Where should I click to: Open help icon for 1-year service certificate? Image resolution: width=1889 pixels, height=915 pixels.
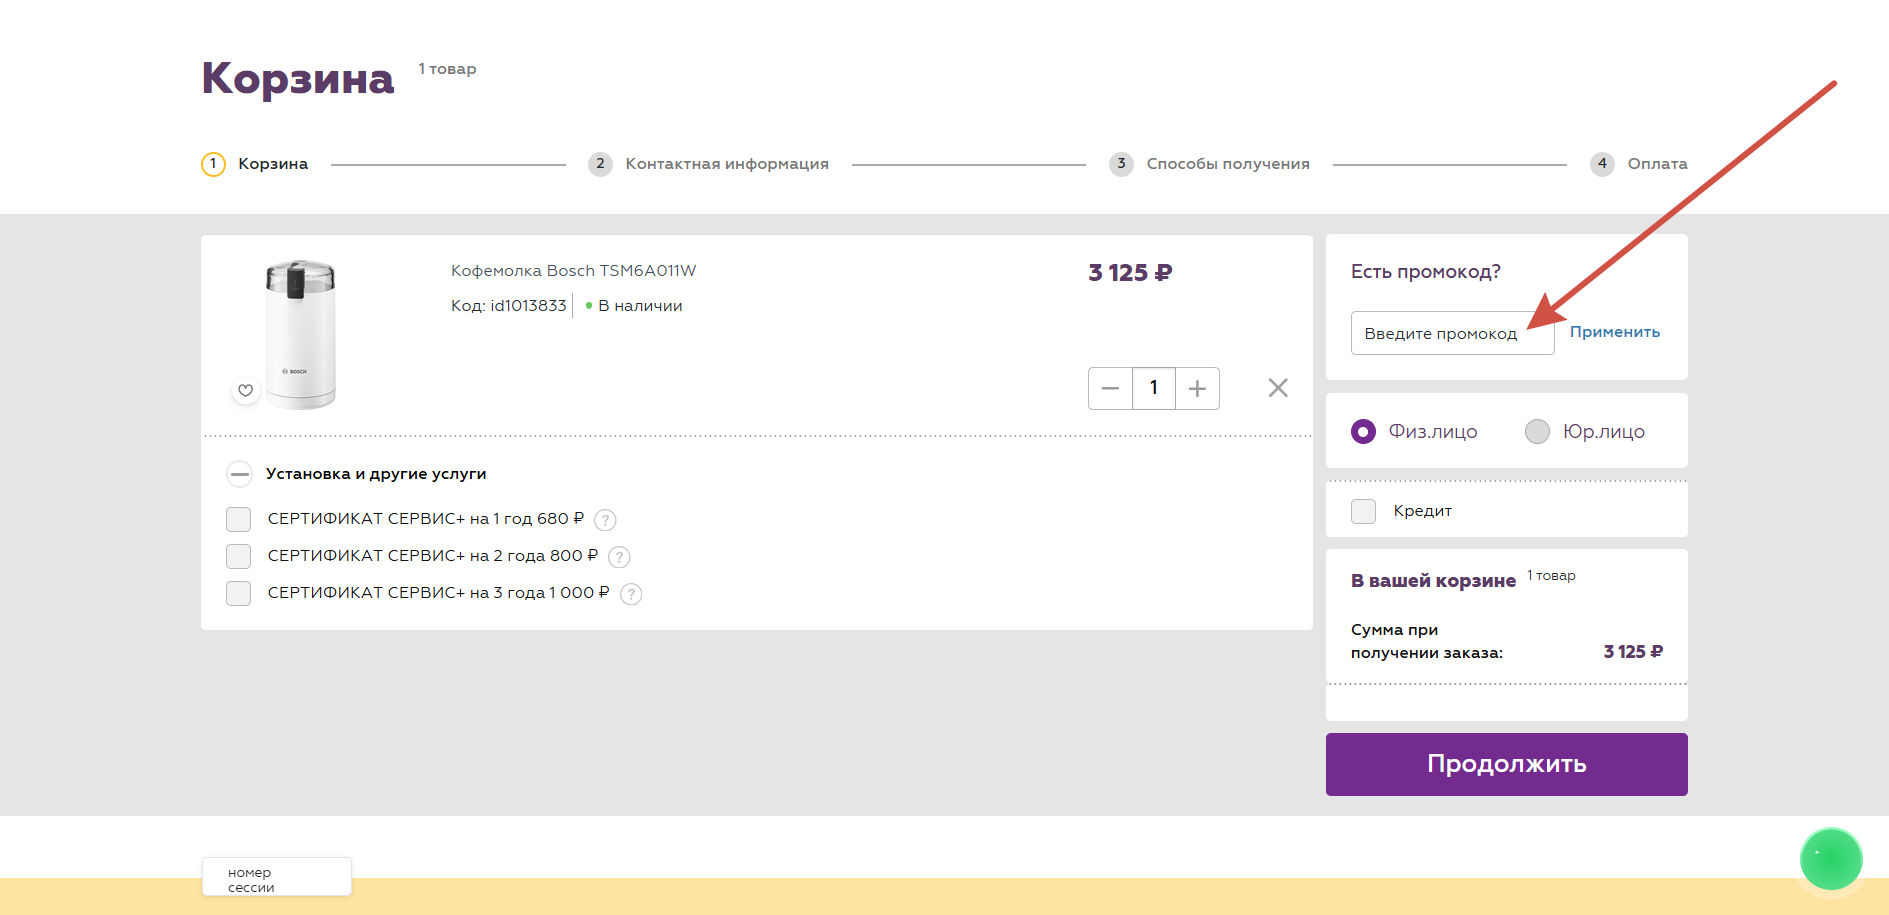click(x=605, y=520)
